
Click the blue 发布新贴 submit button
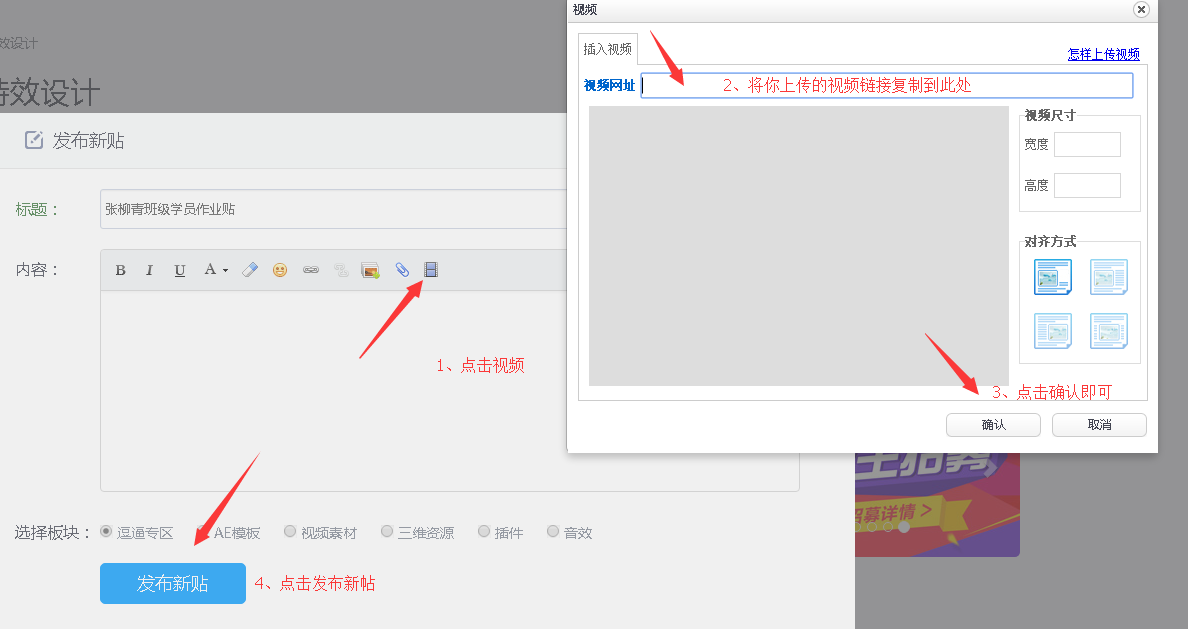(x=173, y=584)
